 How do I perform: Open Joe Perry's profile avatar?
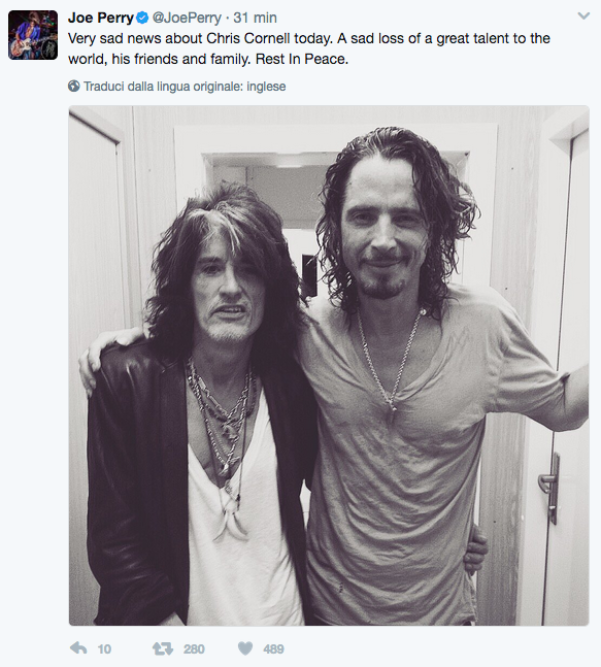coord(33,35)
